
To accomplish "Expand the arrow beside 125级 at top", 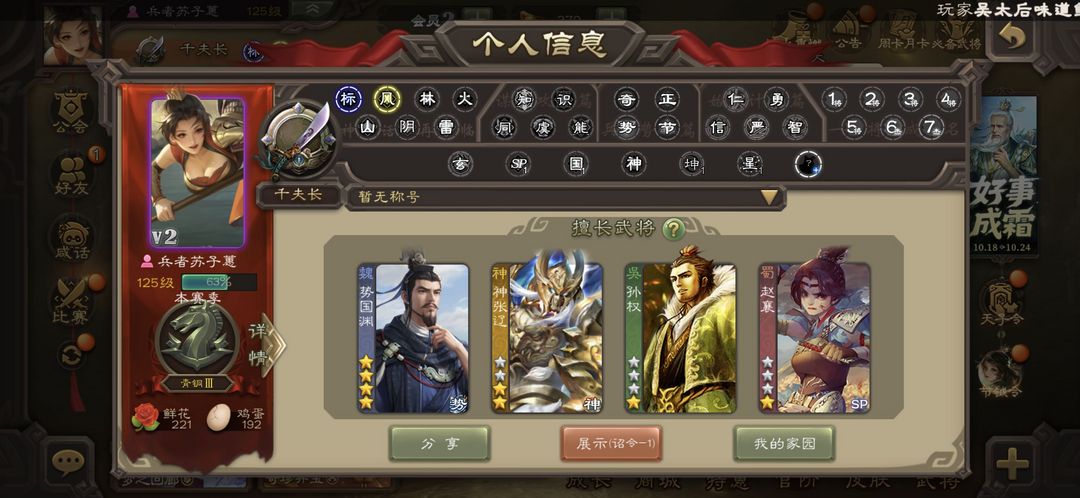I will coord(312,8).
